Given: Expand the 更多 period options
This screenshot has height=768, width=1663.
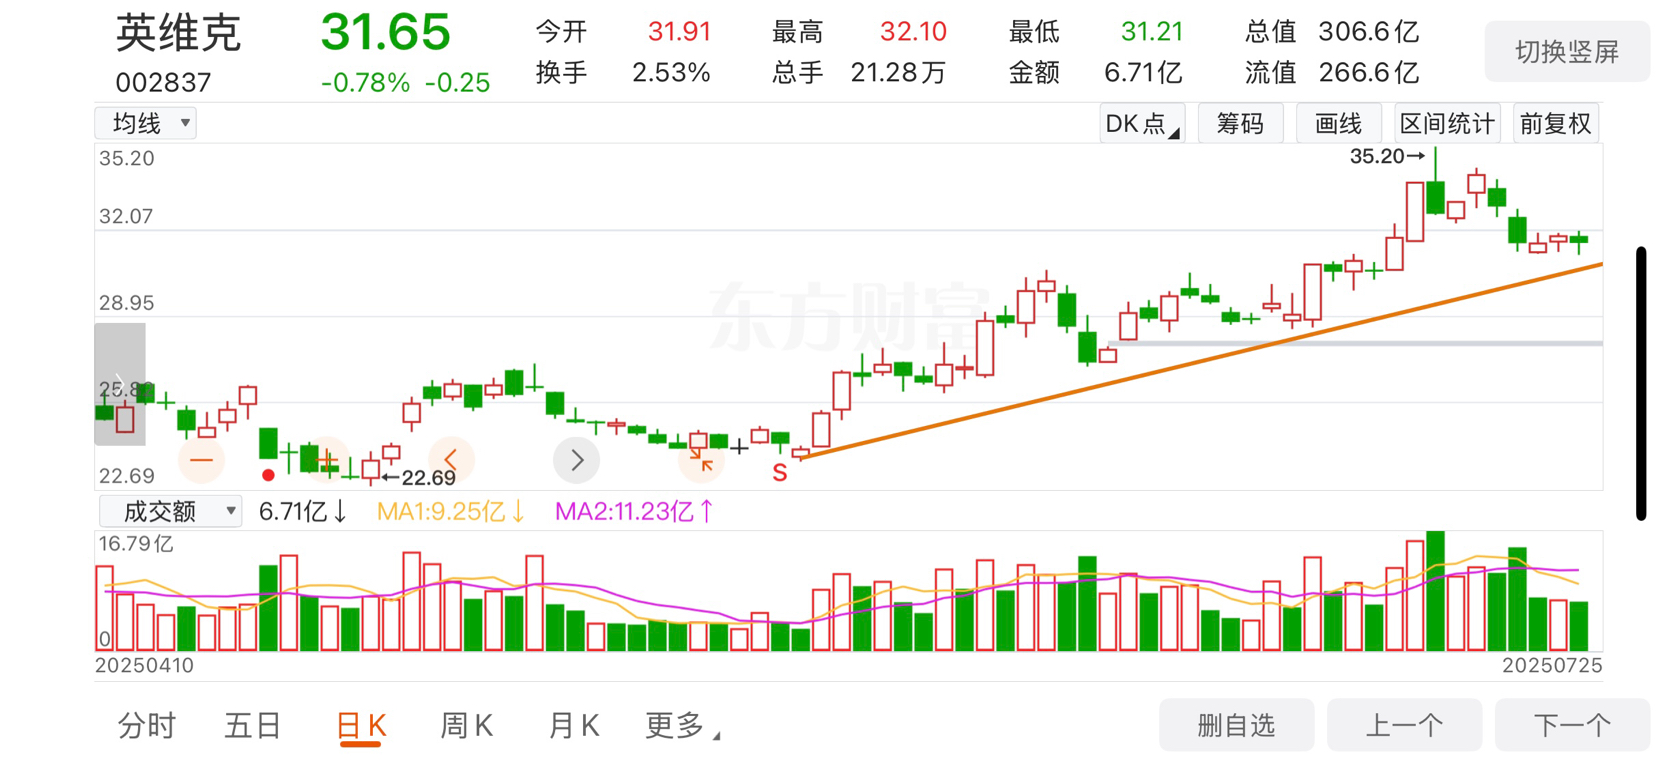Looking at the screenshot, I should tap(682, 726).
